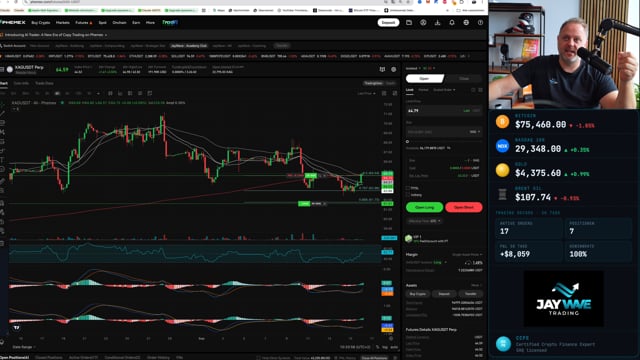Click the TradingView logo on chart
This screenshot has width=640, height=360.
point(16,327)
